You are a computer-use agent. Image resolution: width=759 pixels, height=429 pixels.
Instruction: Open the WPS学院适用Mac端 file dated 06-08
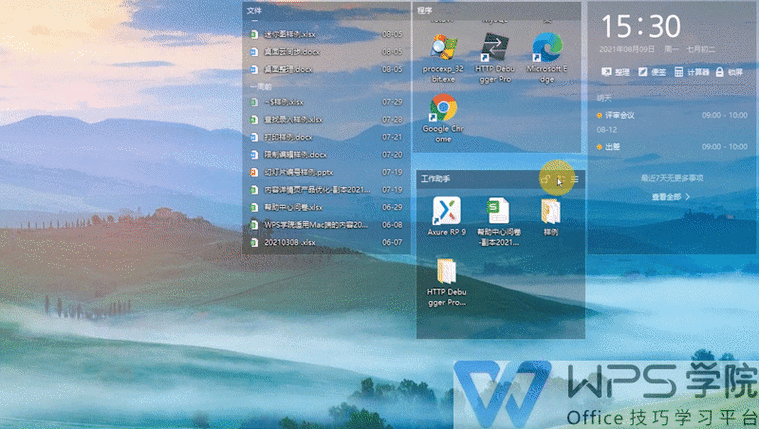[326, 225]
